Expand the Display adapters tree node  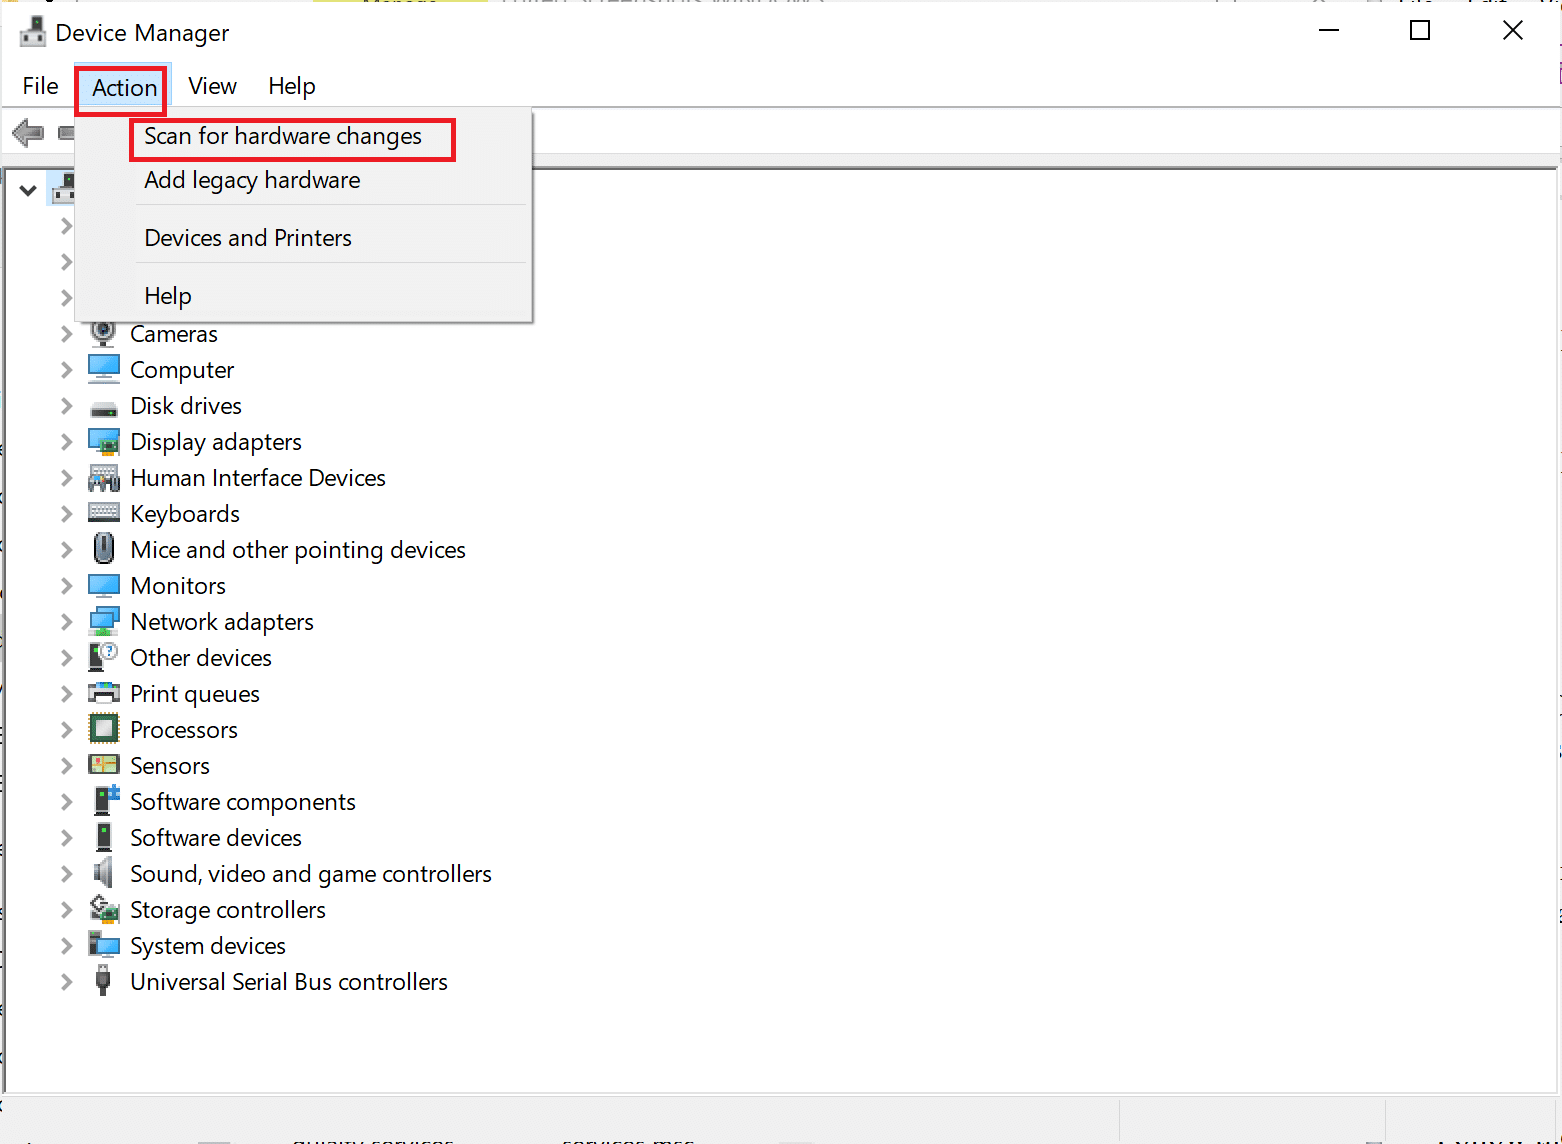pyautogui.click(x=65, y=441)
